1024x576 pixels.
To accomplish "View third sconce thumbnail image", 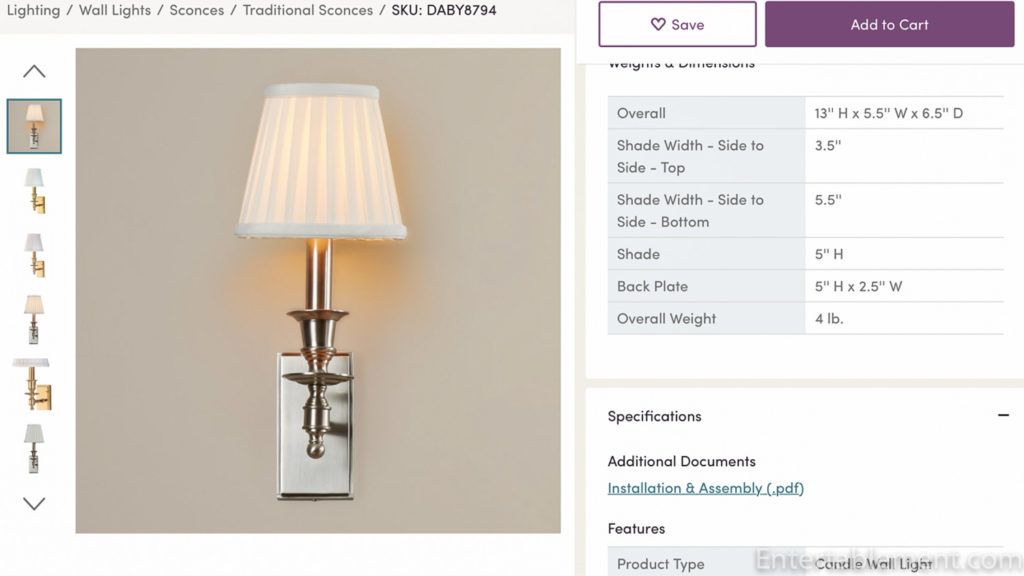I will [34, 255].
